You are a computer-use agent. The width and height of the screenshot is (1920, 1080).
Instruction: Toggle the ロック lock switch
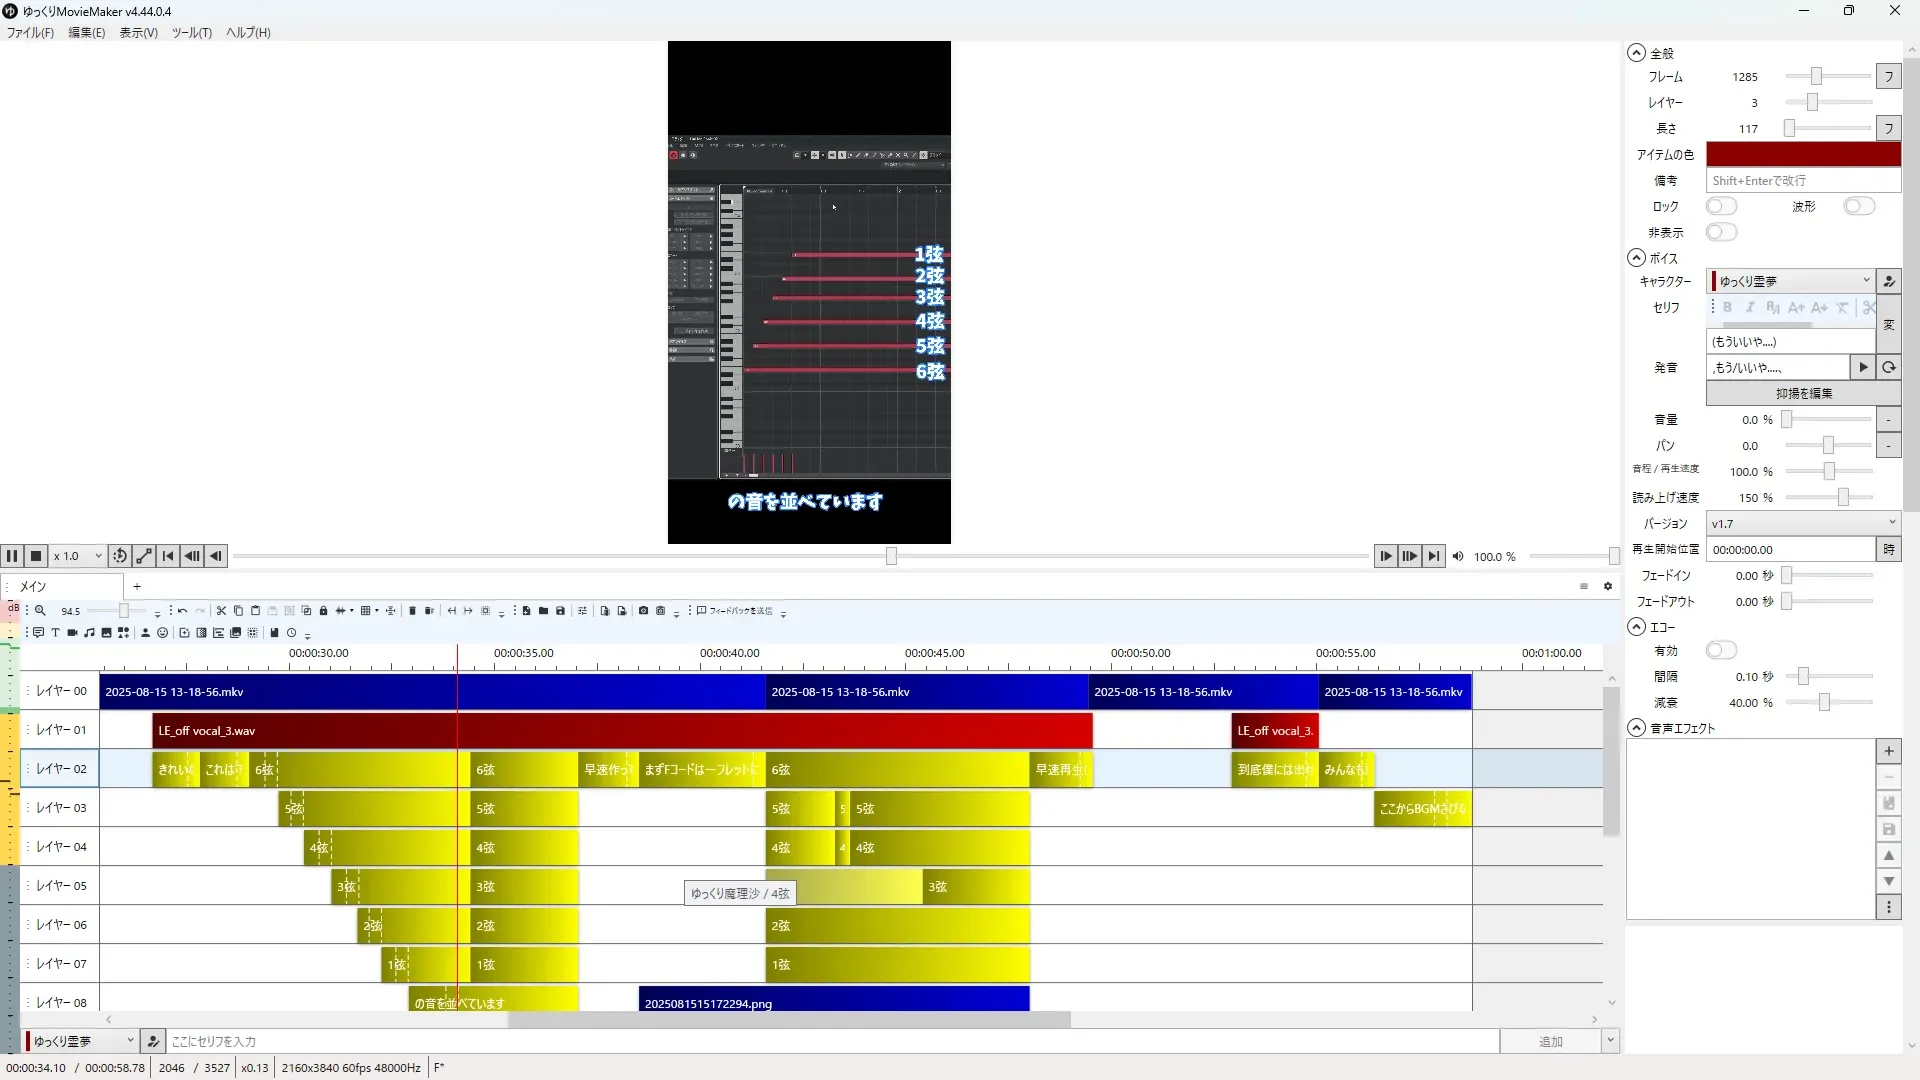pyautogui.click(x=1721, y=206)
